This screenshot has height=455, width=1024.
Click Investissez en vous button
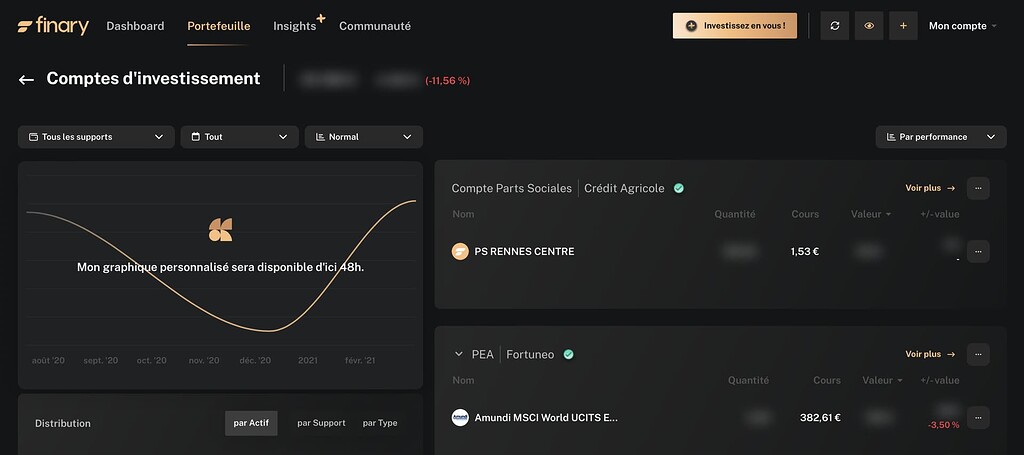coord(735,26)
